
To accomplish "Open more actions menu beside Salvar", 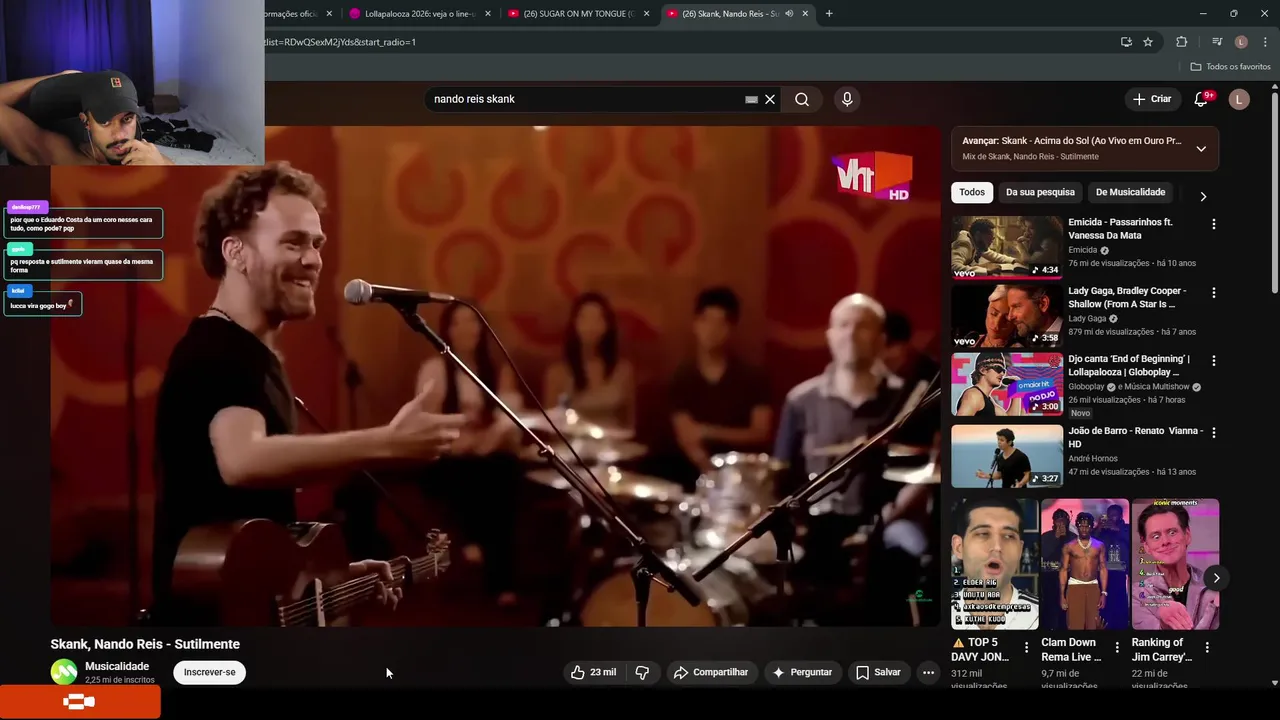I will tap(928, 672).
